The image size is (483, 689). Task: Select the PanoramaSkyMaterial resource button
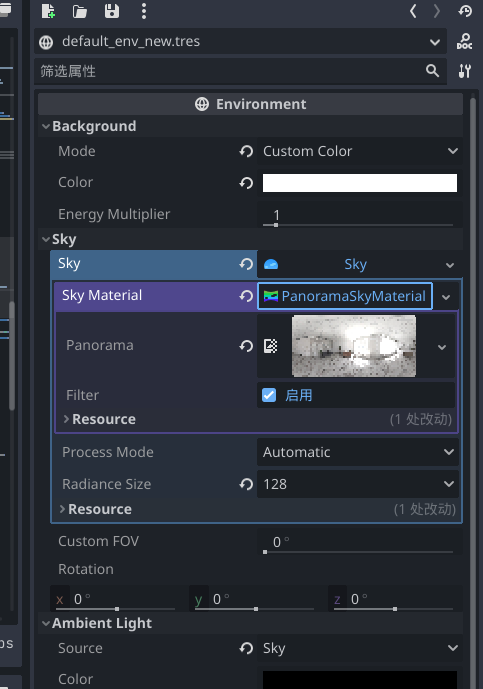(x=345, y=296)
